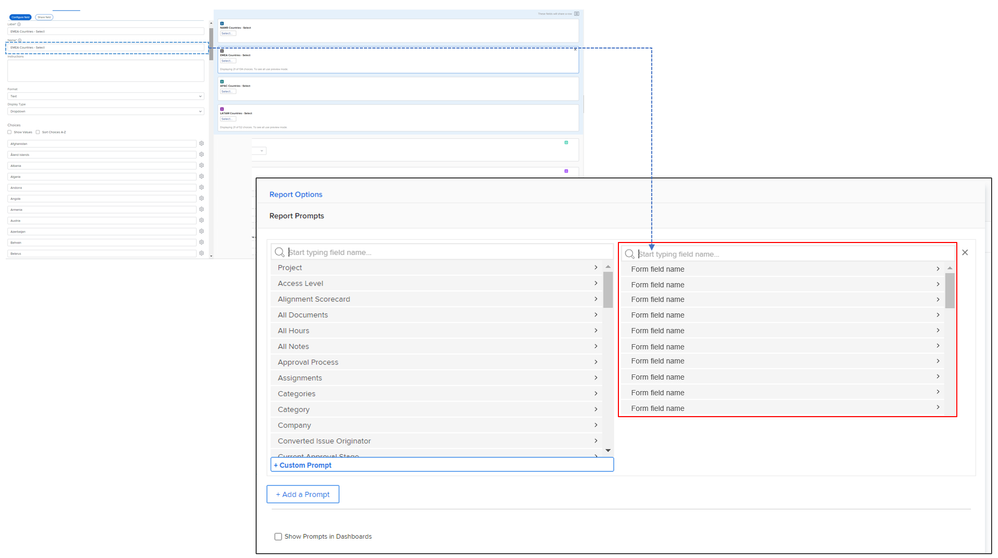Open the Display Type dropdown
Image resolution: width=998 pixels, height=558 pixels.
click(105, 111)
